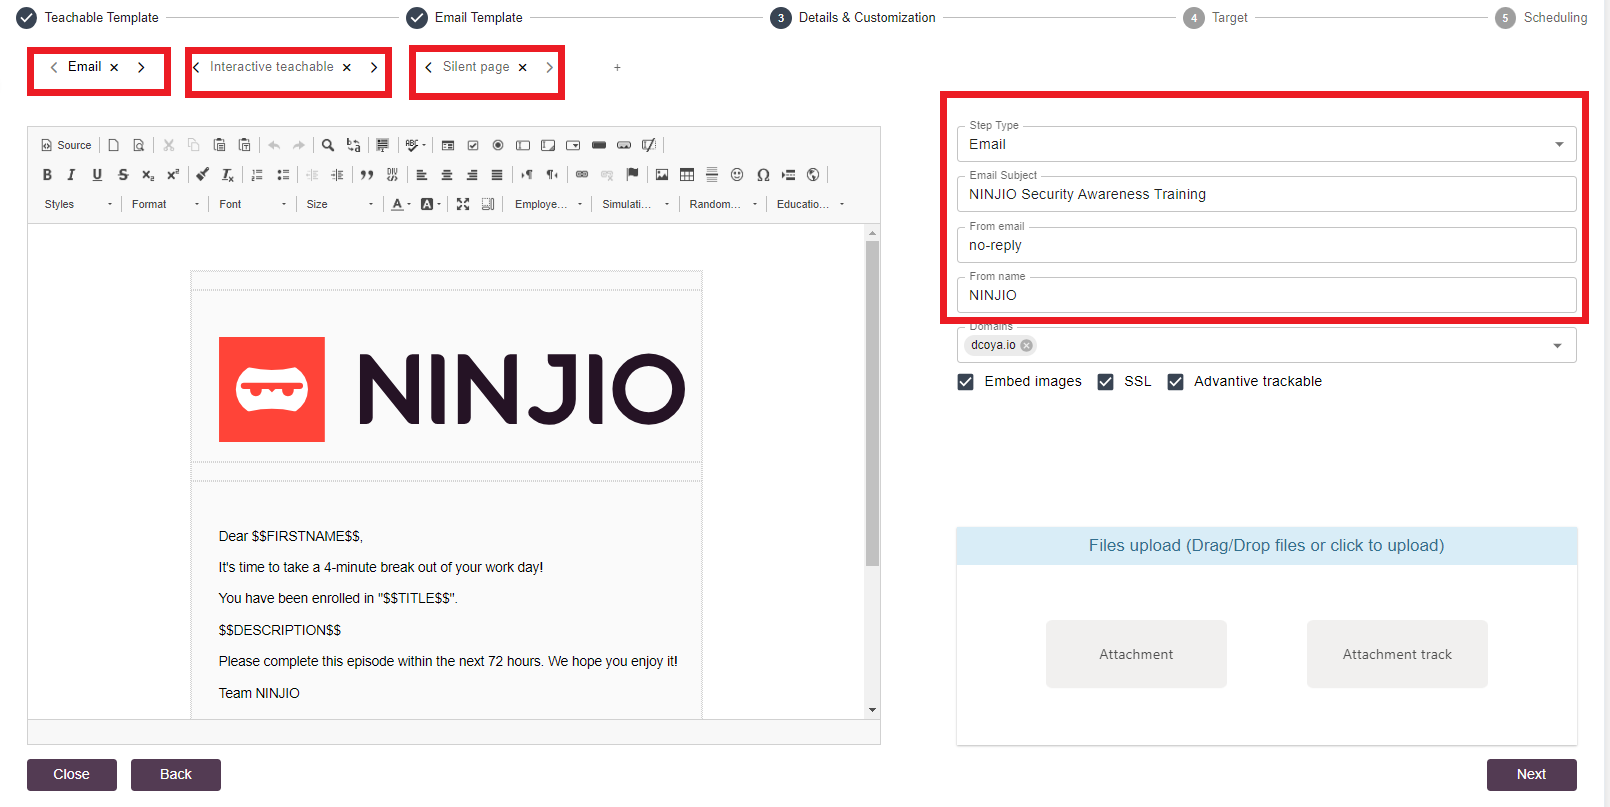The height and width of the screenshot is (807, 1610).
Task: Uncheck the Embed images checkbox
Action: (x=966, y=382)
